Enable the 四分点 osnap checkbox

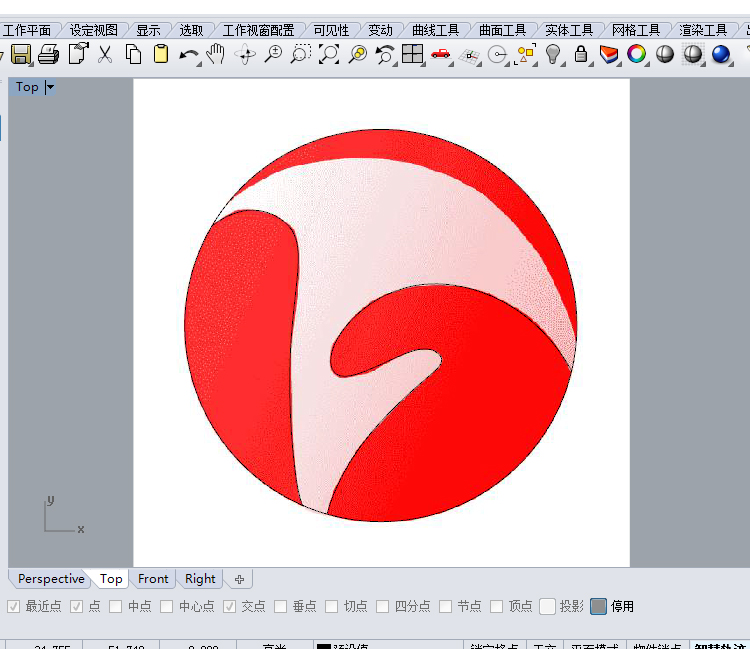[383, 606]
